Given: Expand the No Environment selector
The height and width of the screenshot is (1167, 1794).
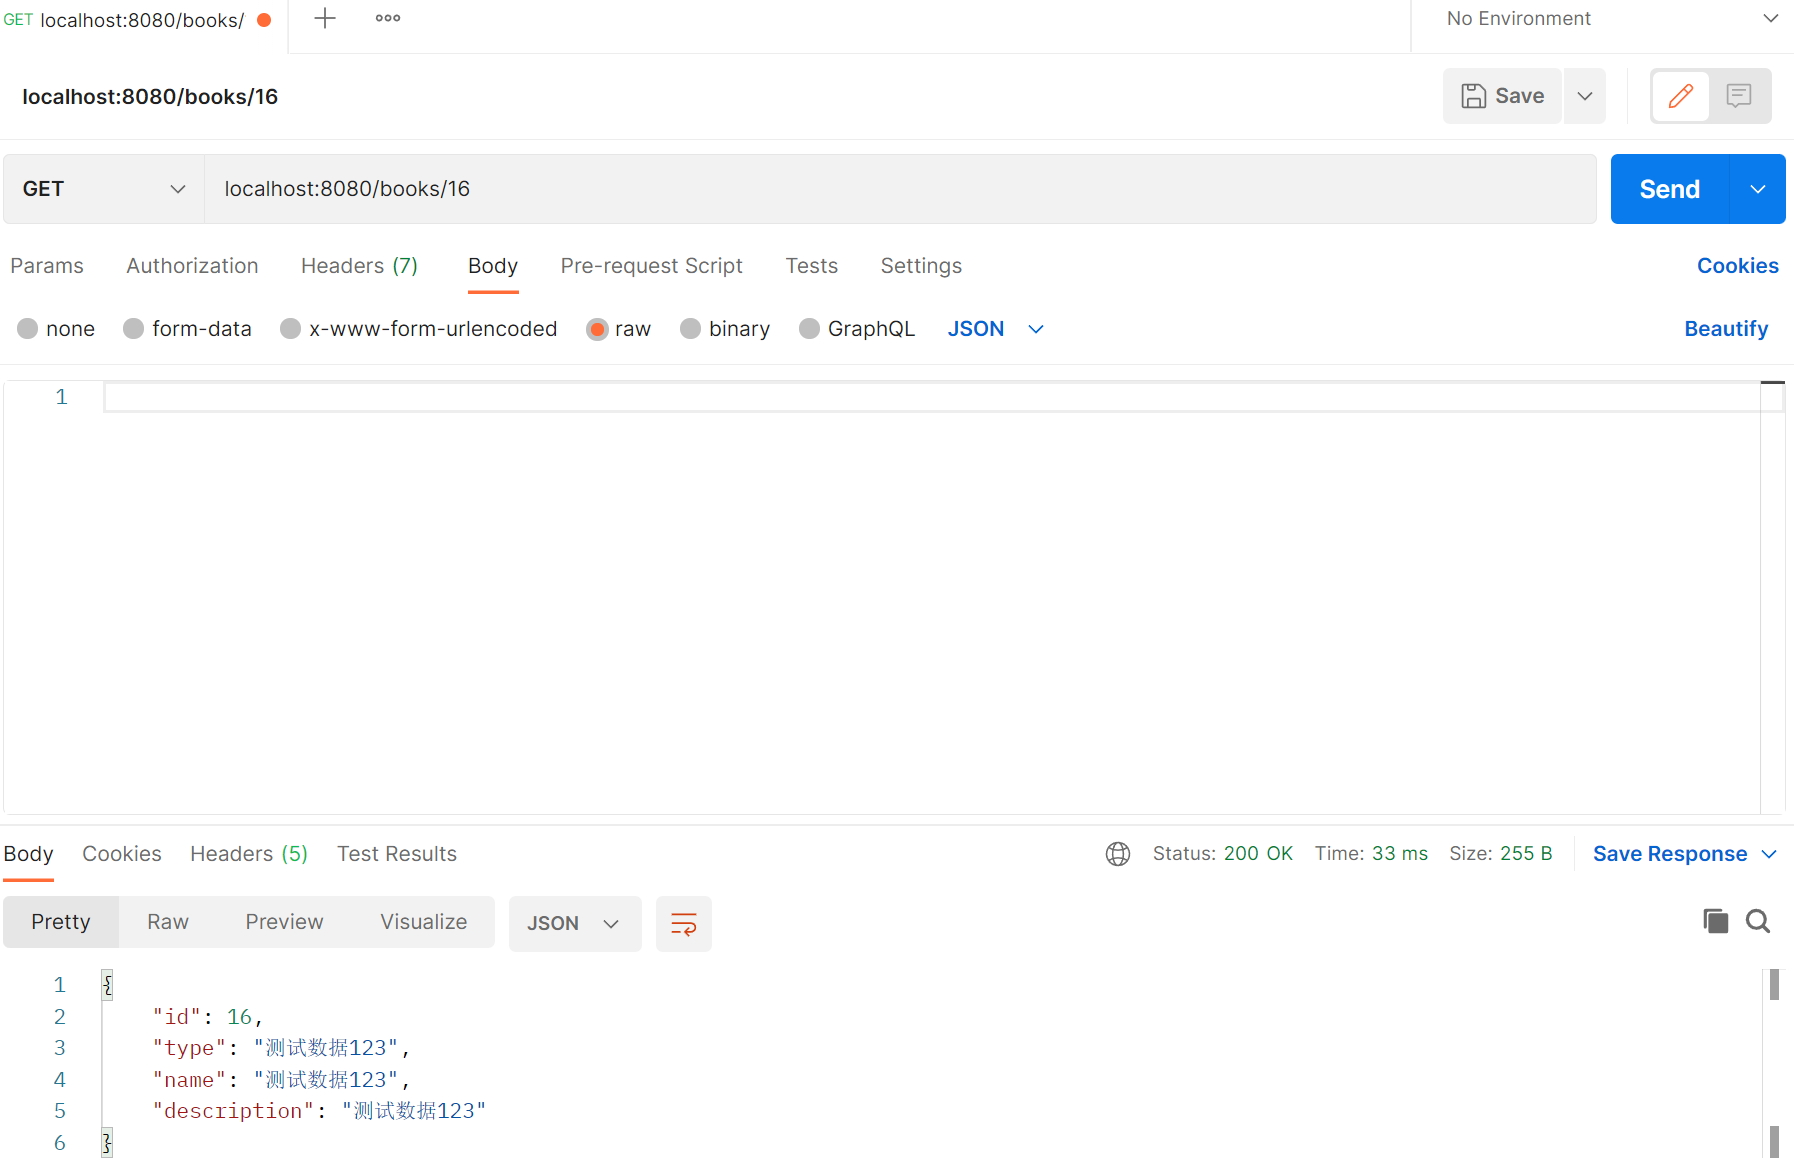Looking at the screenshot, I should click(x=1610, y=19).
